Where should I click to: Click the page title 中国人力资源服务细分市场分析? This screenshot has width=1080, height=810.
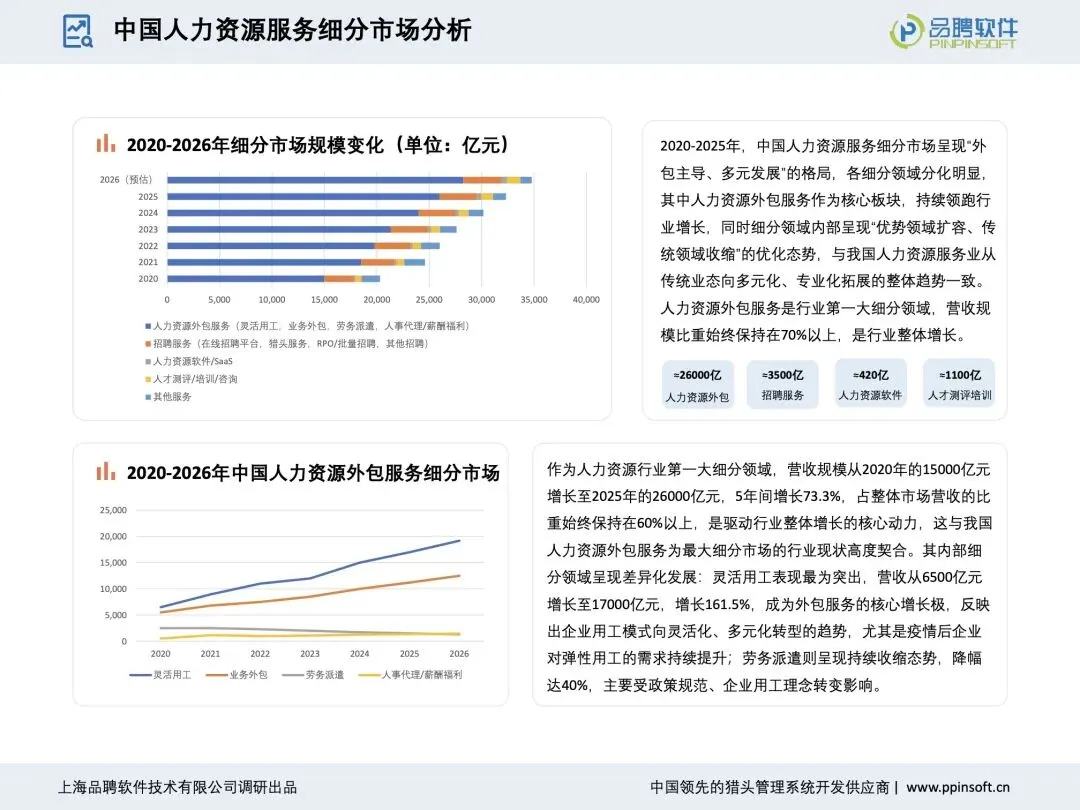293,30
